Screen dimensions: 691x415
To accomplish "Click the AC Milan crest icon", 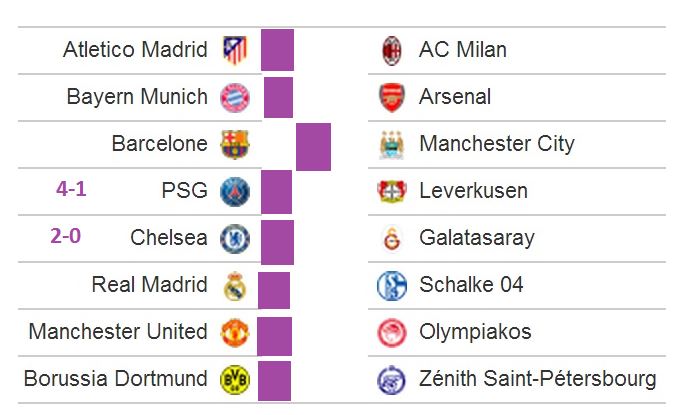I will pyautogui.click(x=392, y=50).
